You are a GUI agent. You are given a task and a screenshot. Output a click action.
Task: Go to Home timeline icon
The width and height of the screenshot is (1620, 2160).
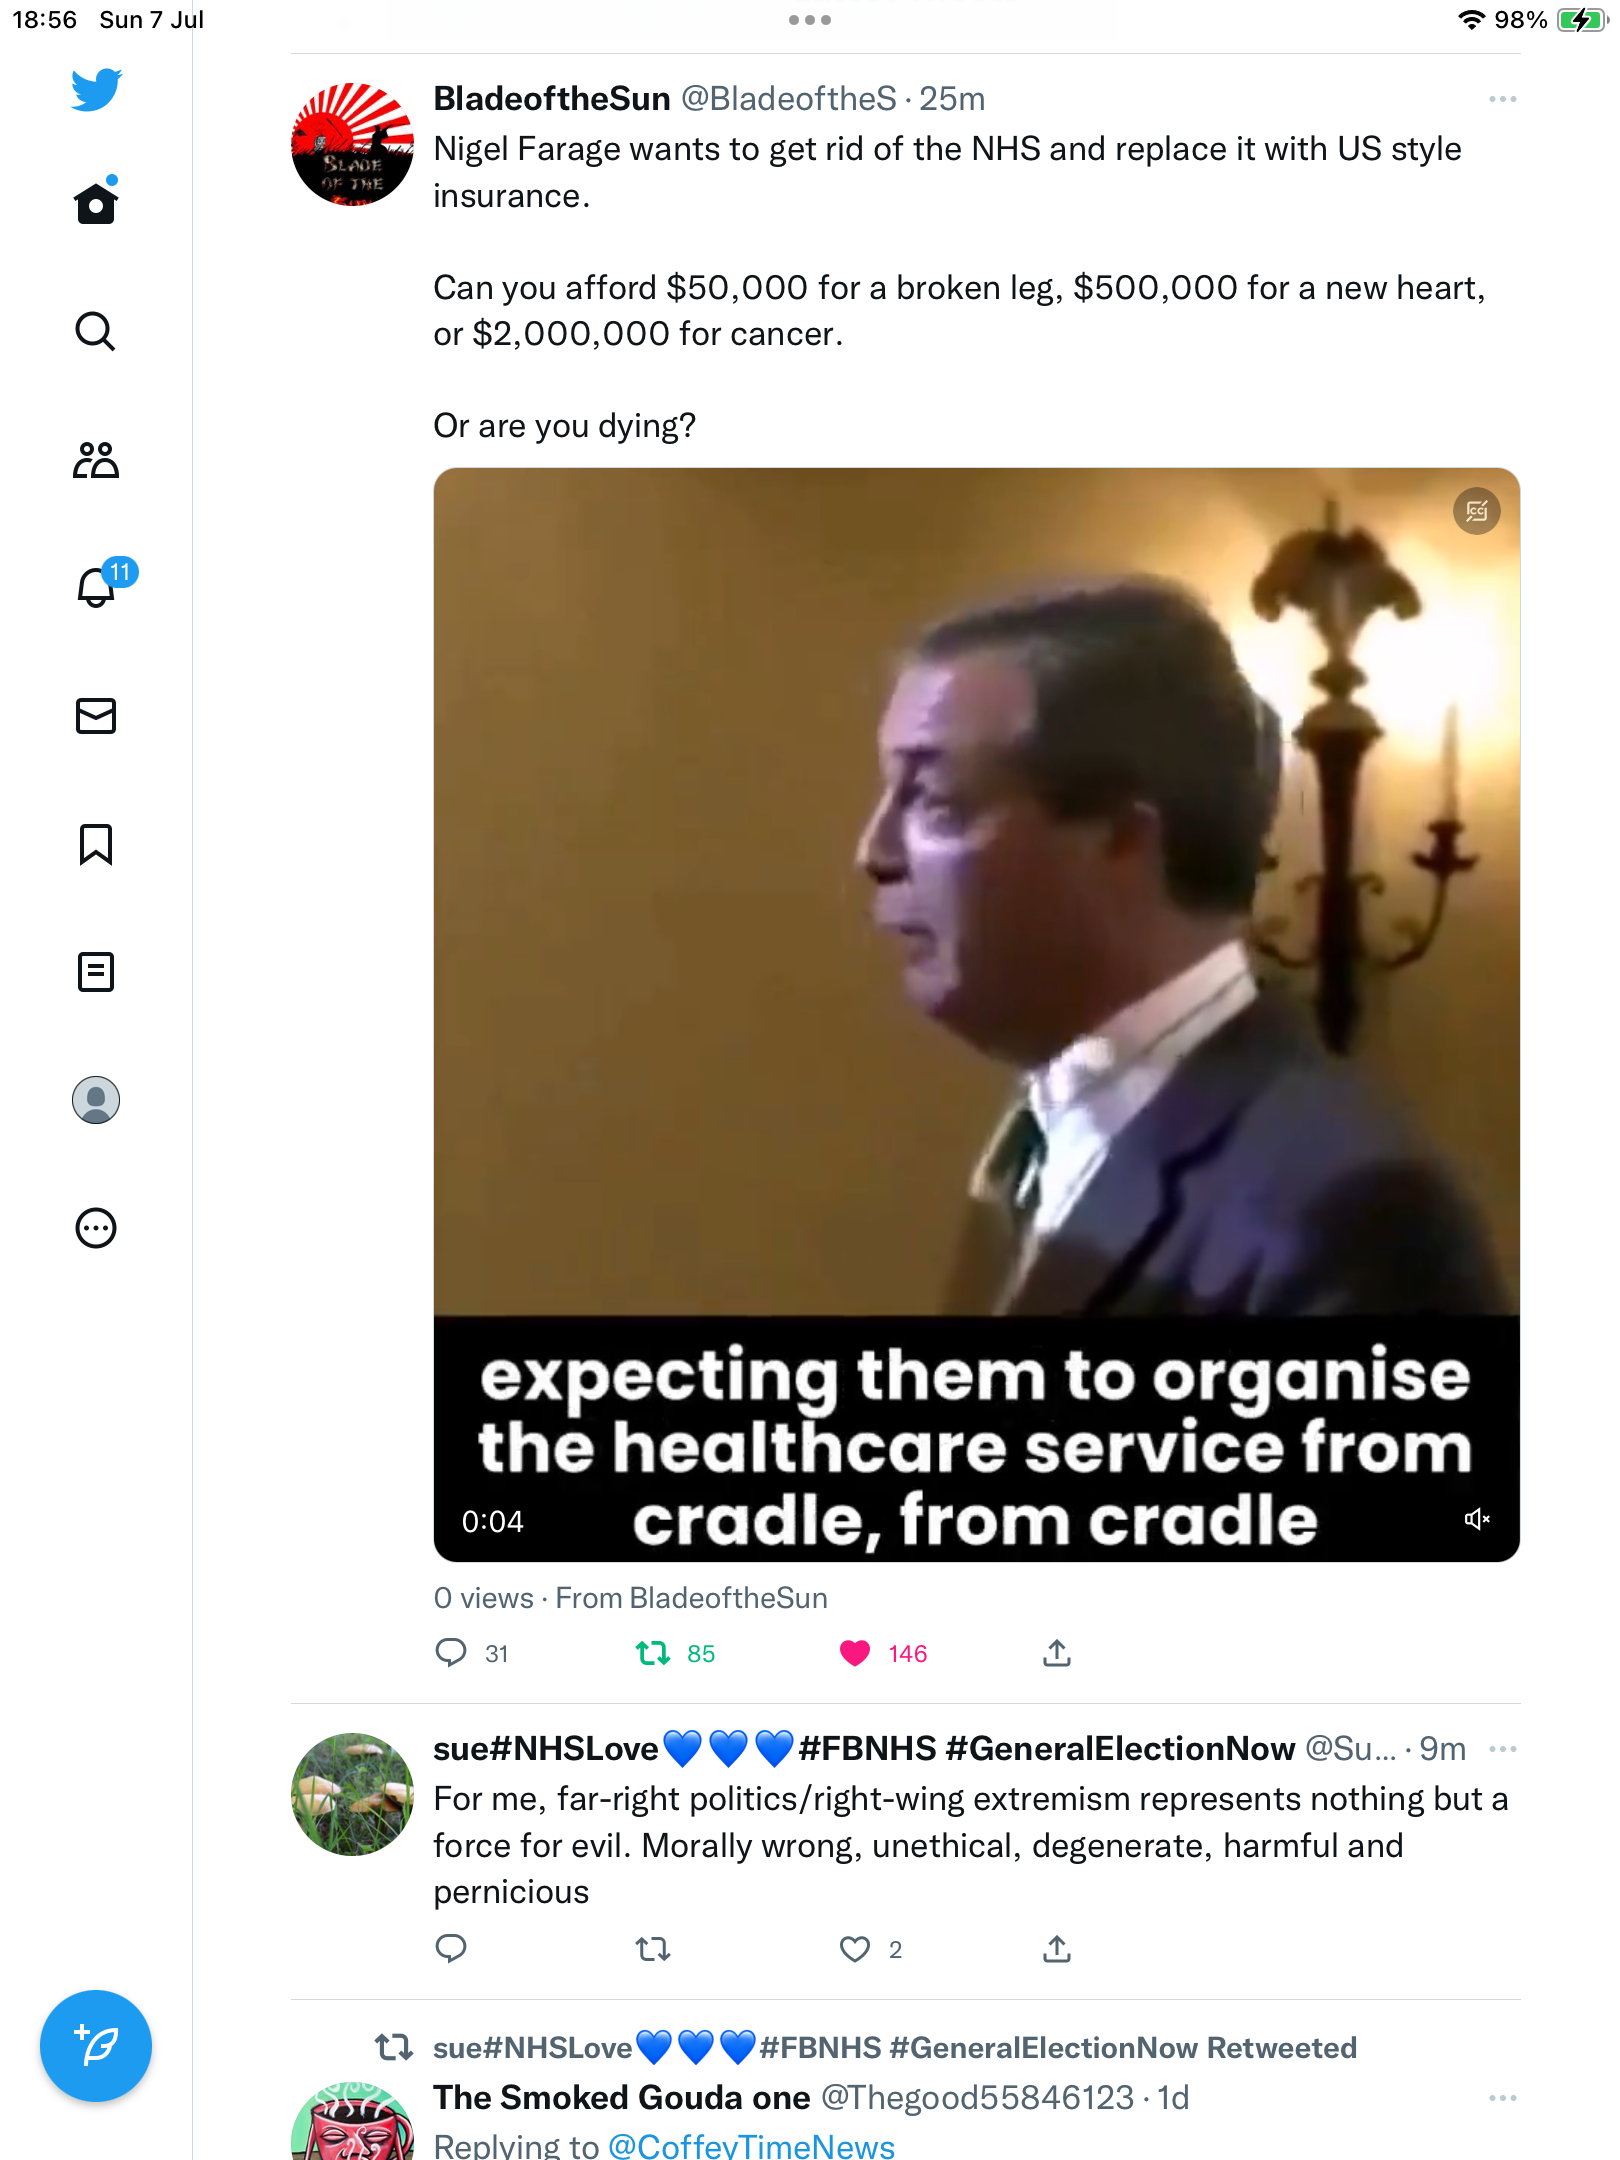[96, 203]
